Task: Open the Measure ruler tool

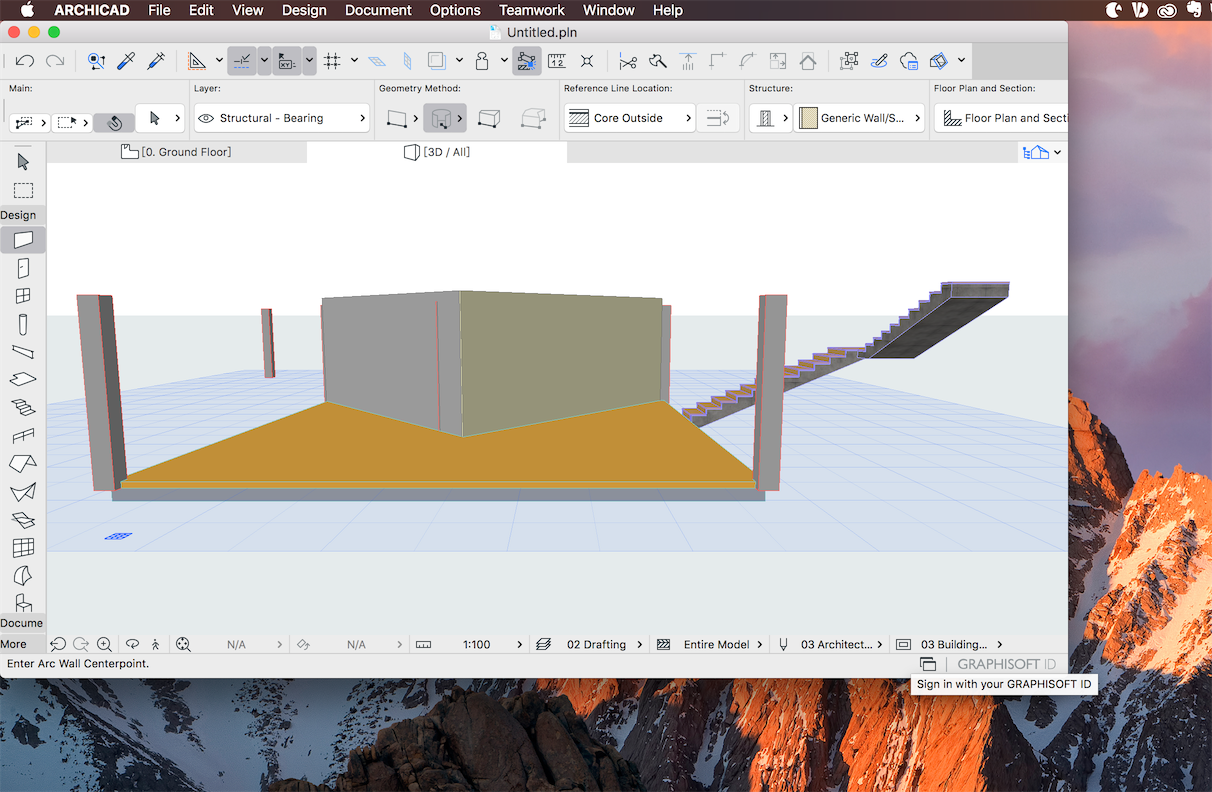Action: 557,61
